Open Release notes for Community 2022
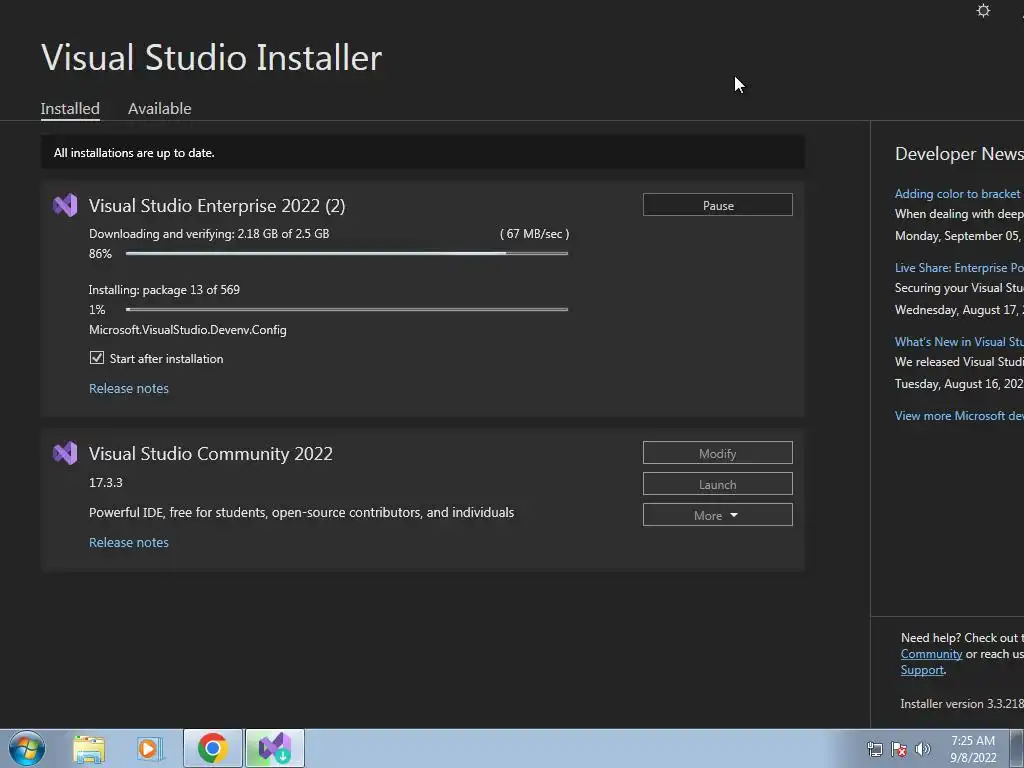The image size is (1024, 768). 129,543
